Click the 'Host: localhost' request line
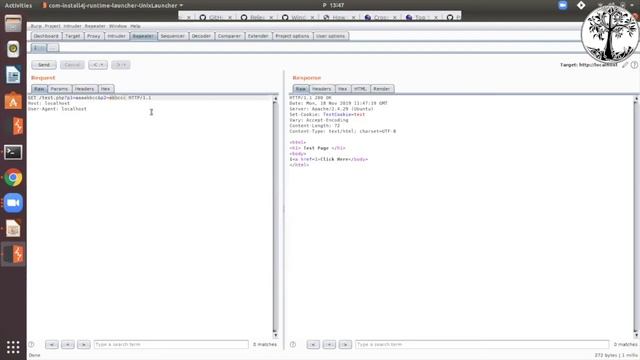640x360 pixels. click(49, 103)
